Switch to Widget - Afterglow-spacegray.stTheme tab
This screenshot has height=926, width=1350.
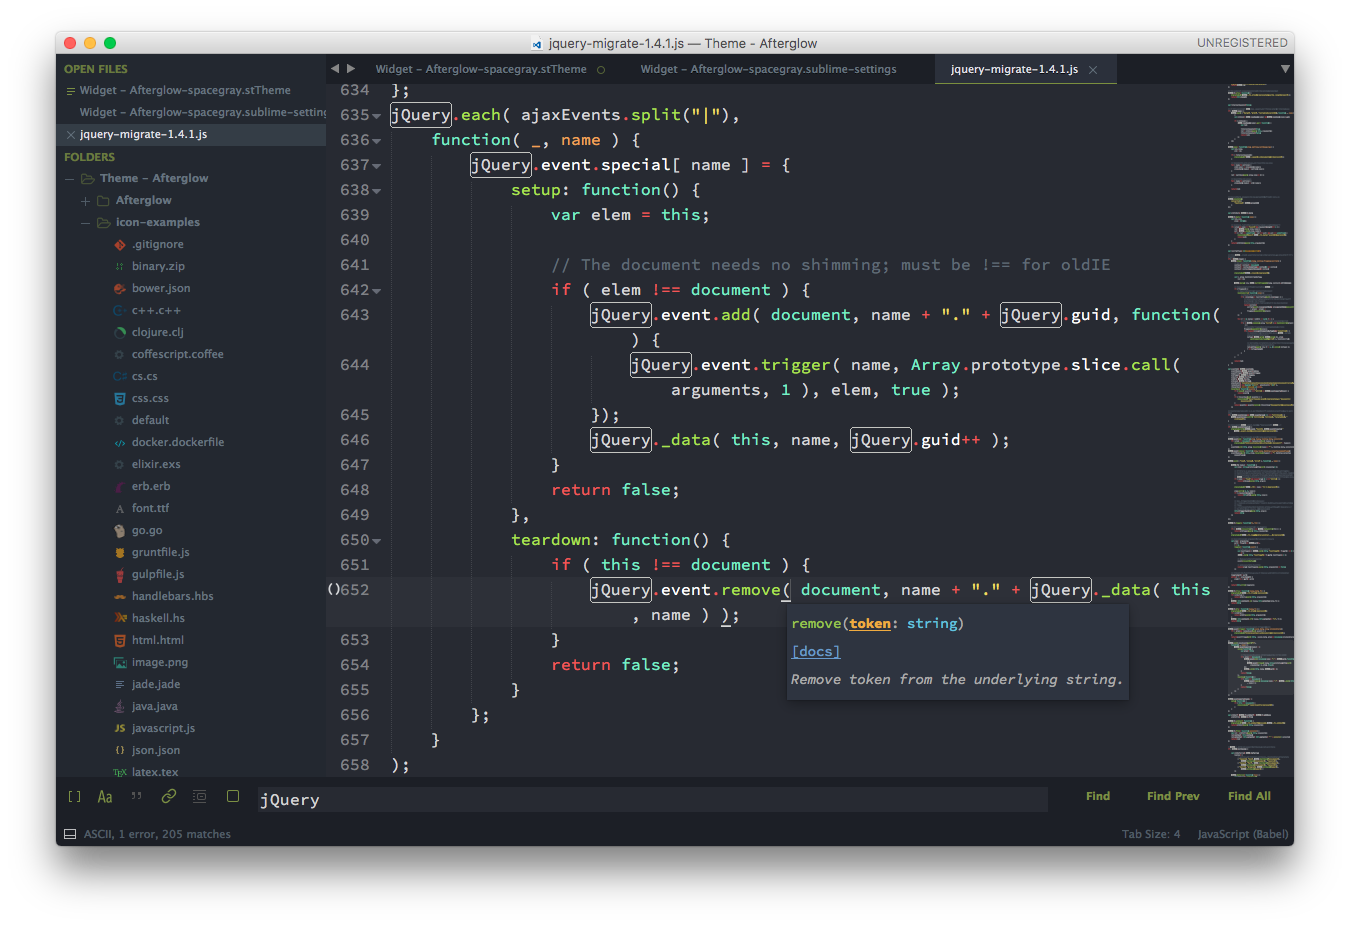coord(481,69)
